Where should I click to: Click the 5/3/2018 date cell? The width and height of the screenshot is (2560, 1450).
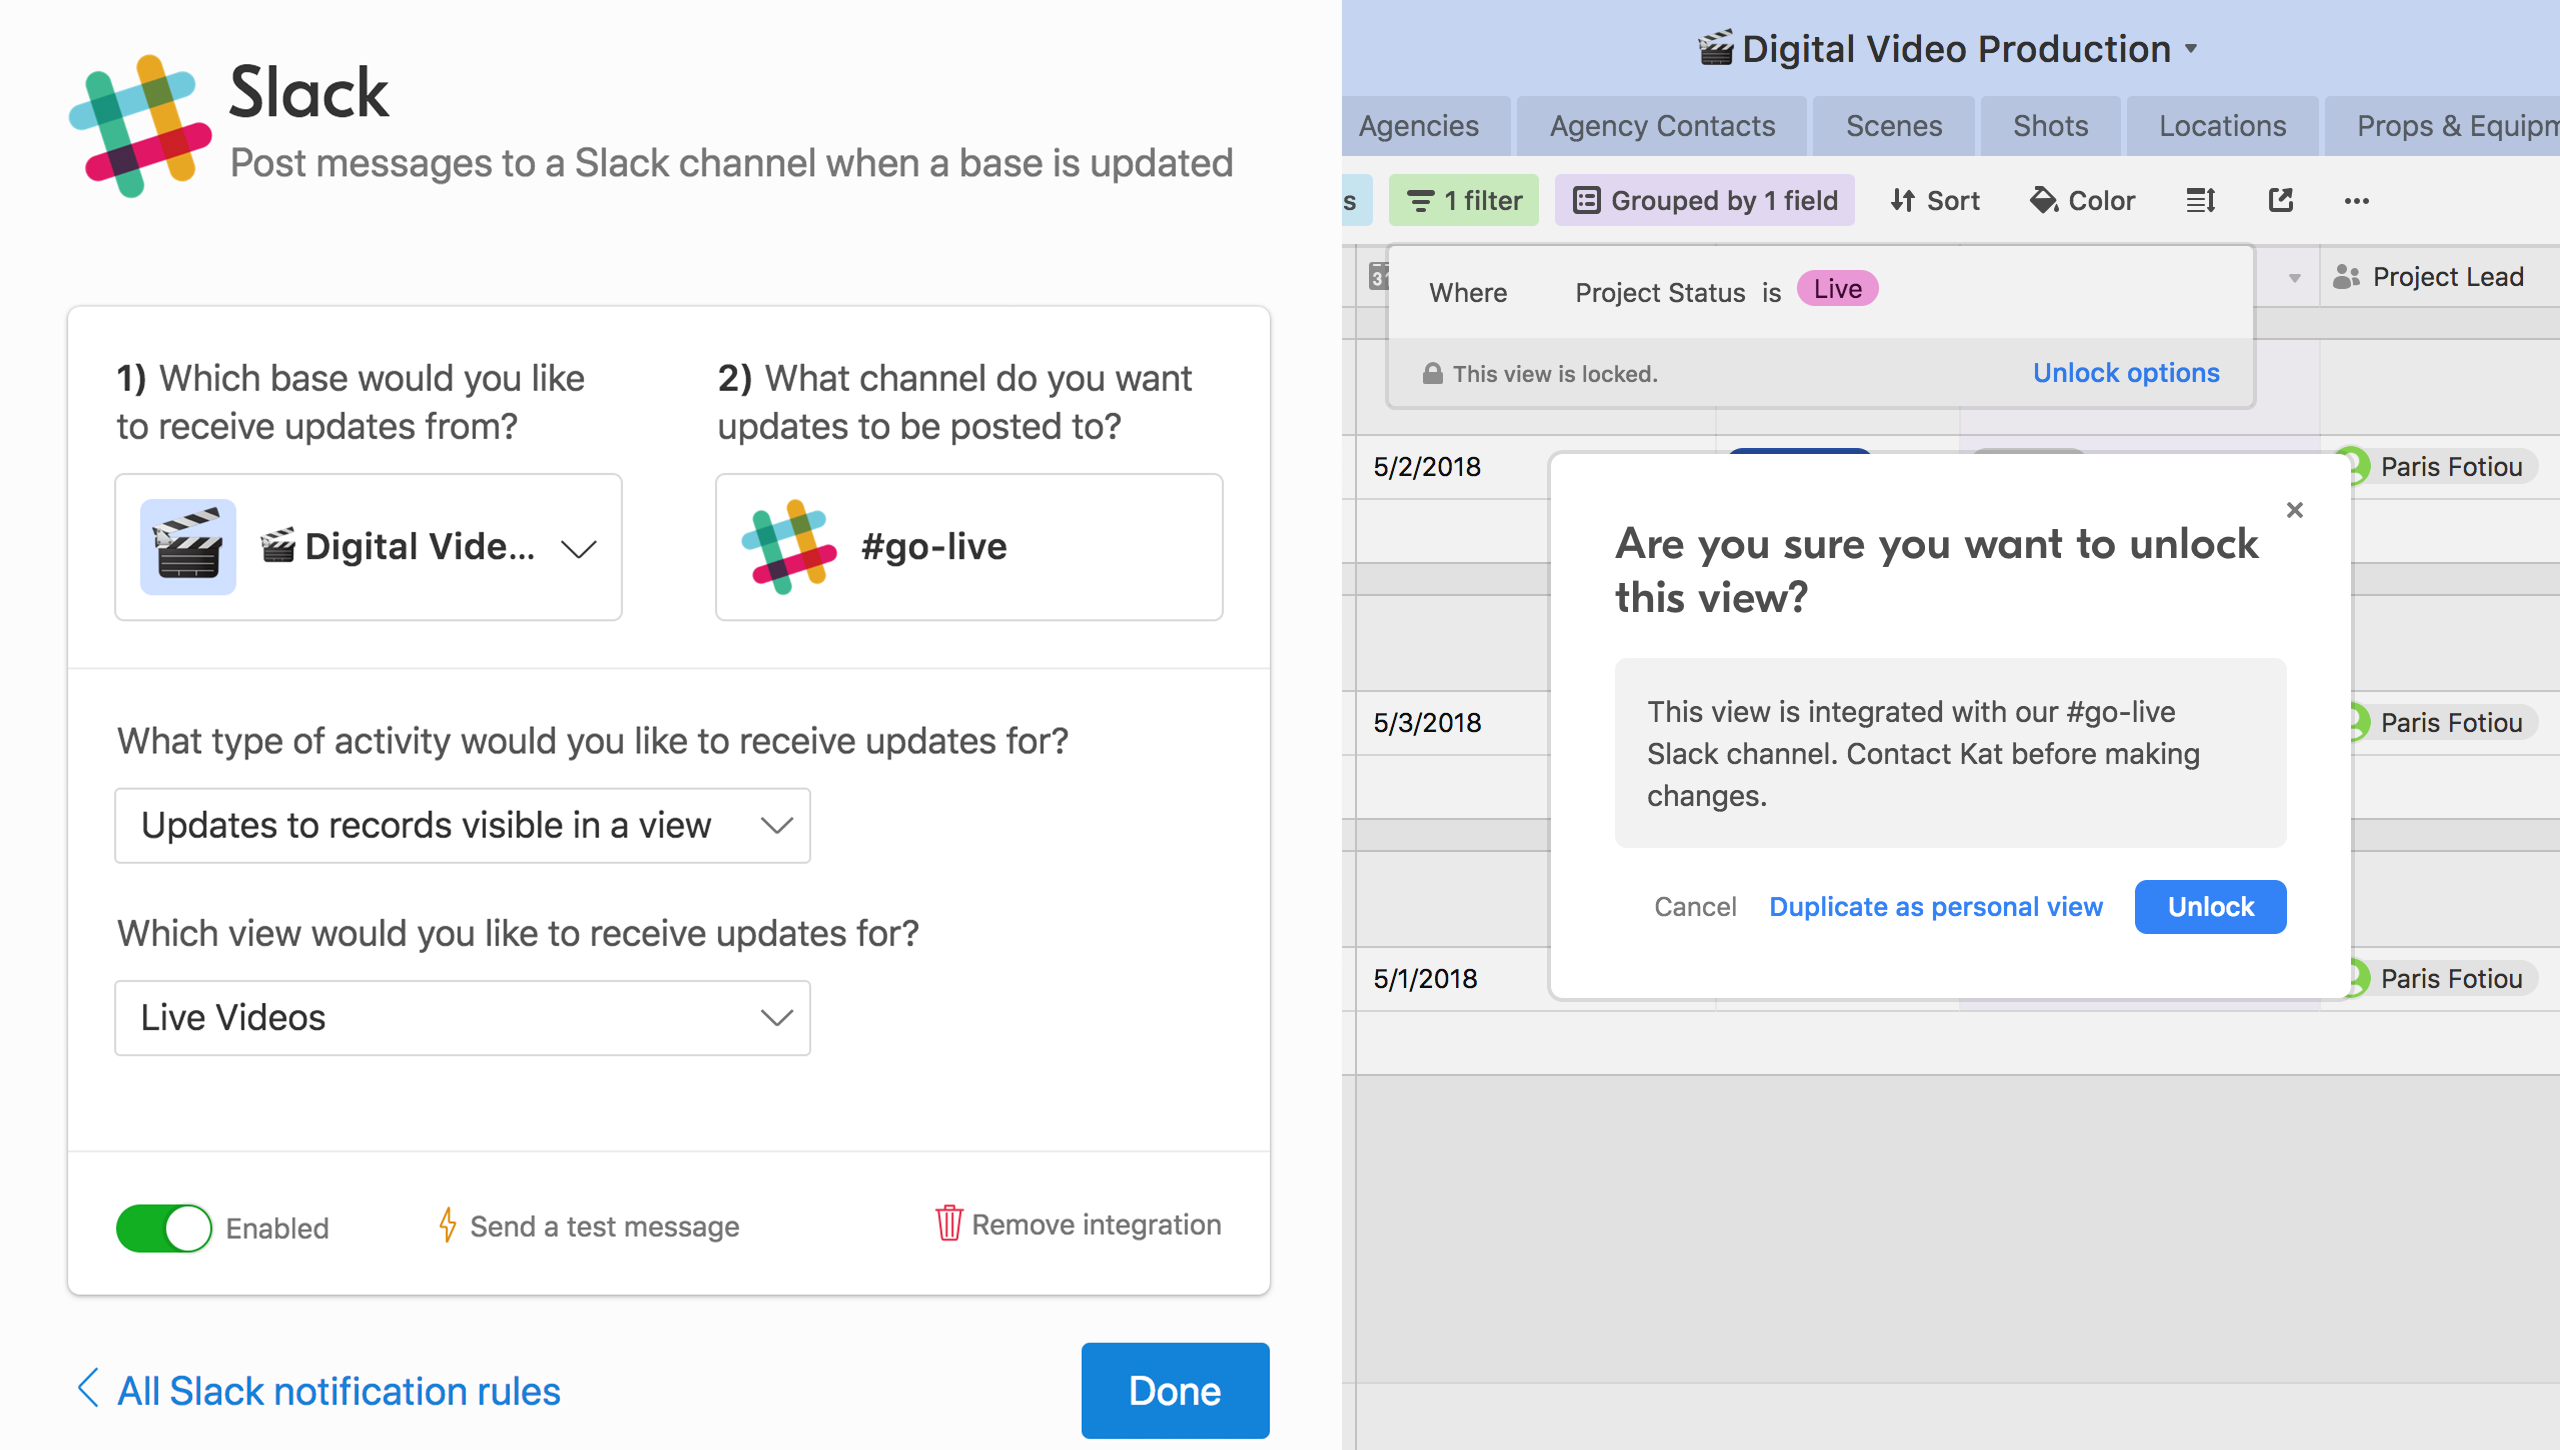[1427, 723]
